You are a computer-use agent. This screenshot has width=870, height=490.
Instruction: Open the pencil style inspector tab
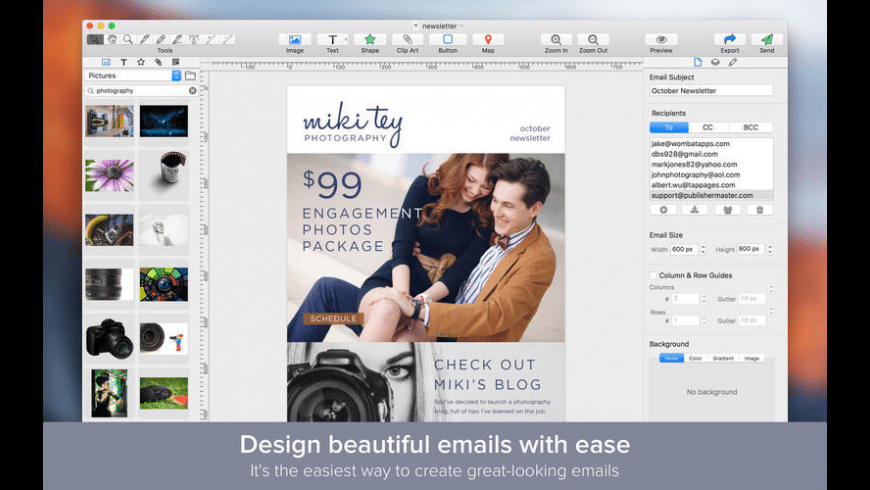(733, 62)
